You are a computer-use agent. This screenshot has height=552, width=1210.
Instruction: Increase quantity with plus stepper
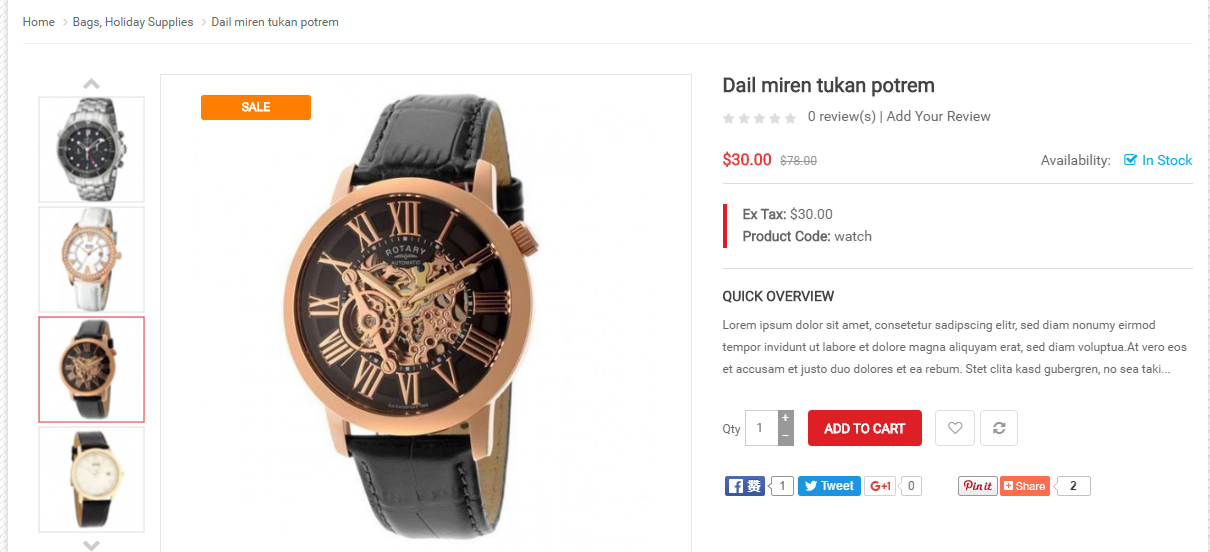tap(785, 418)
